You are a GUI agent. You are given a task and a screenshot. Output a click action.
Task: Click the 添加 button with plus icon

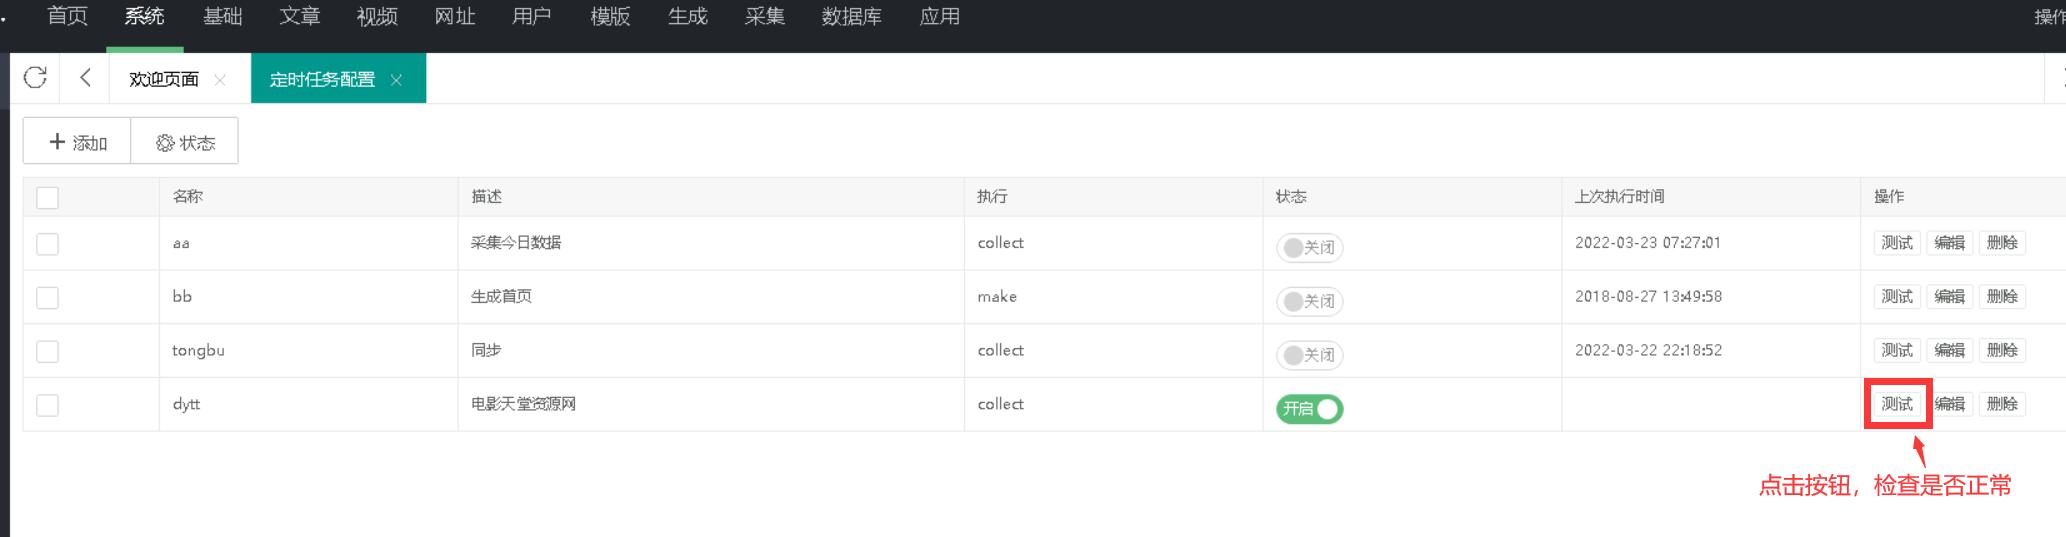(77, 142)
